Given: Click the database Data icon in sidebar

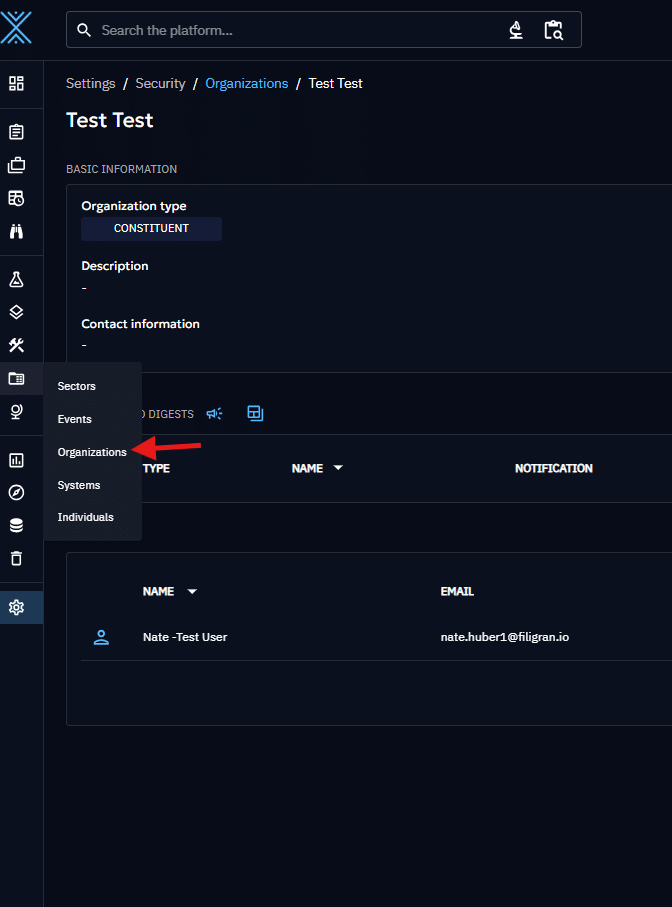Looking at the screenshot, I should click(16, 525).
